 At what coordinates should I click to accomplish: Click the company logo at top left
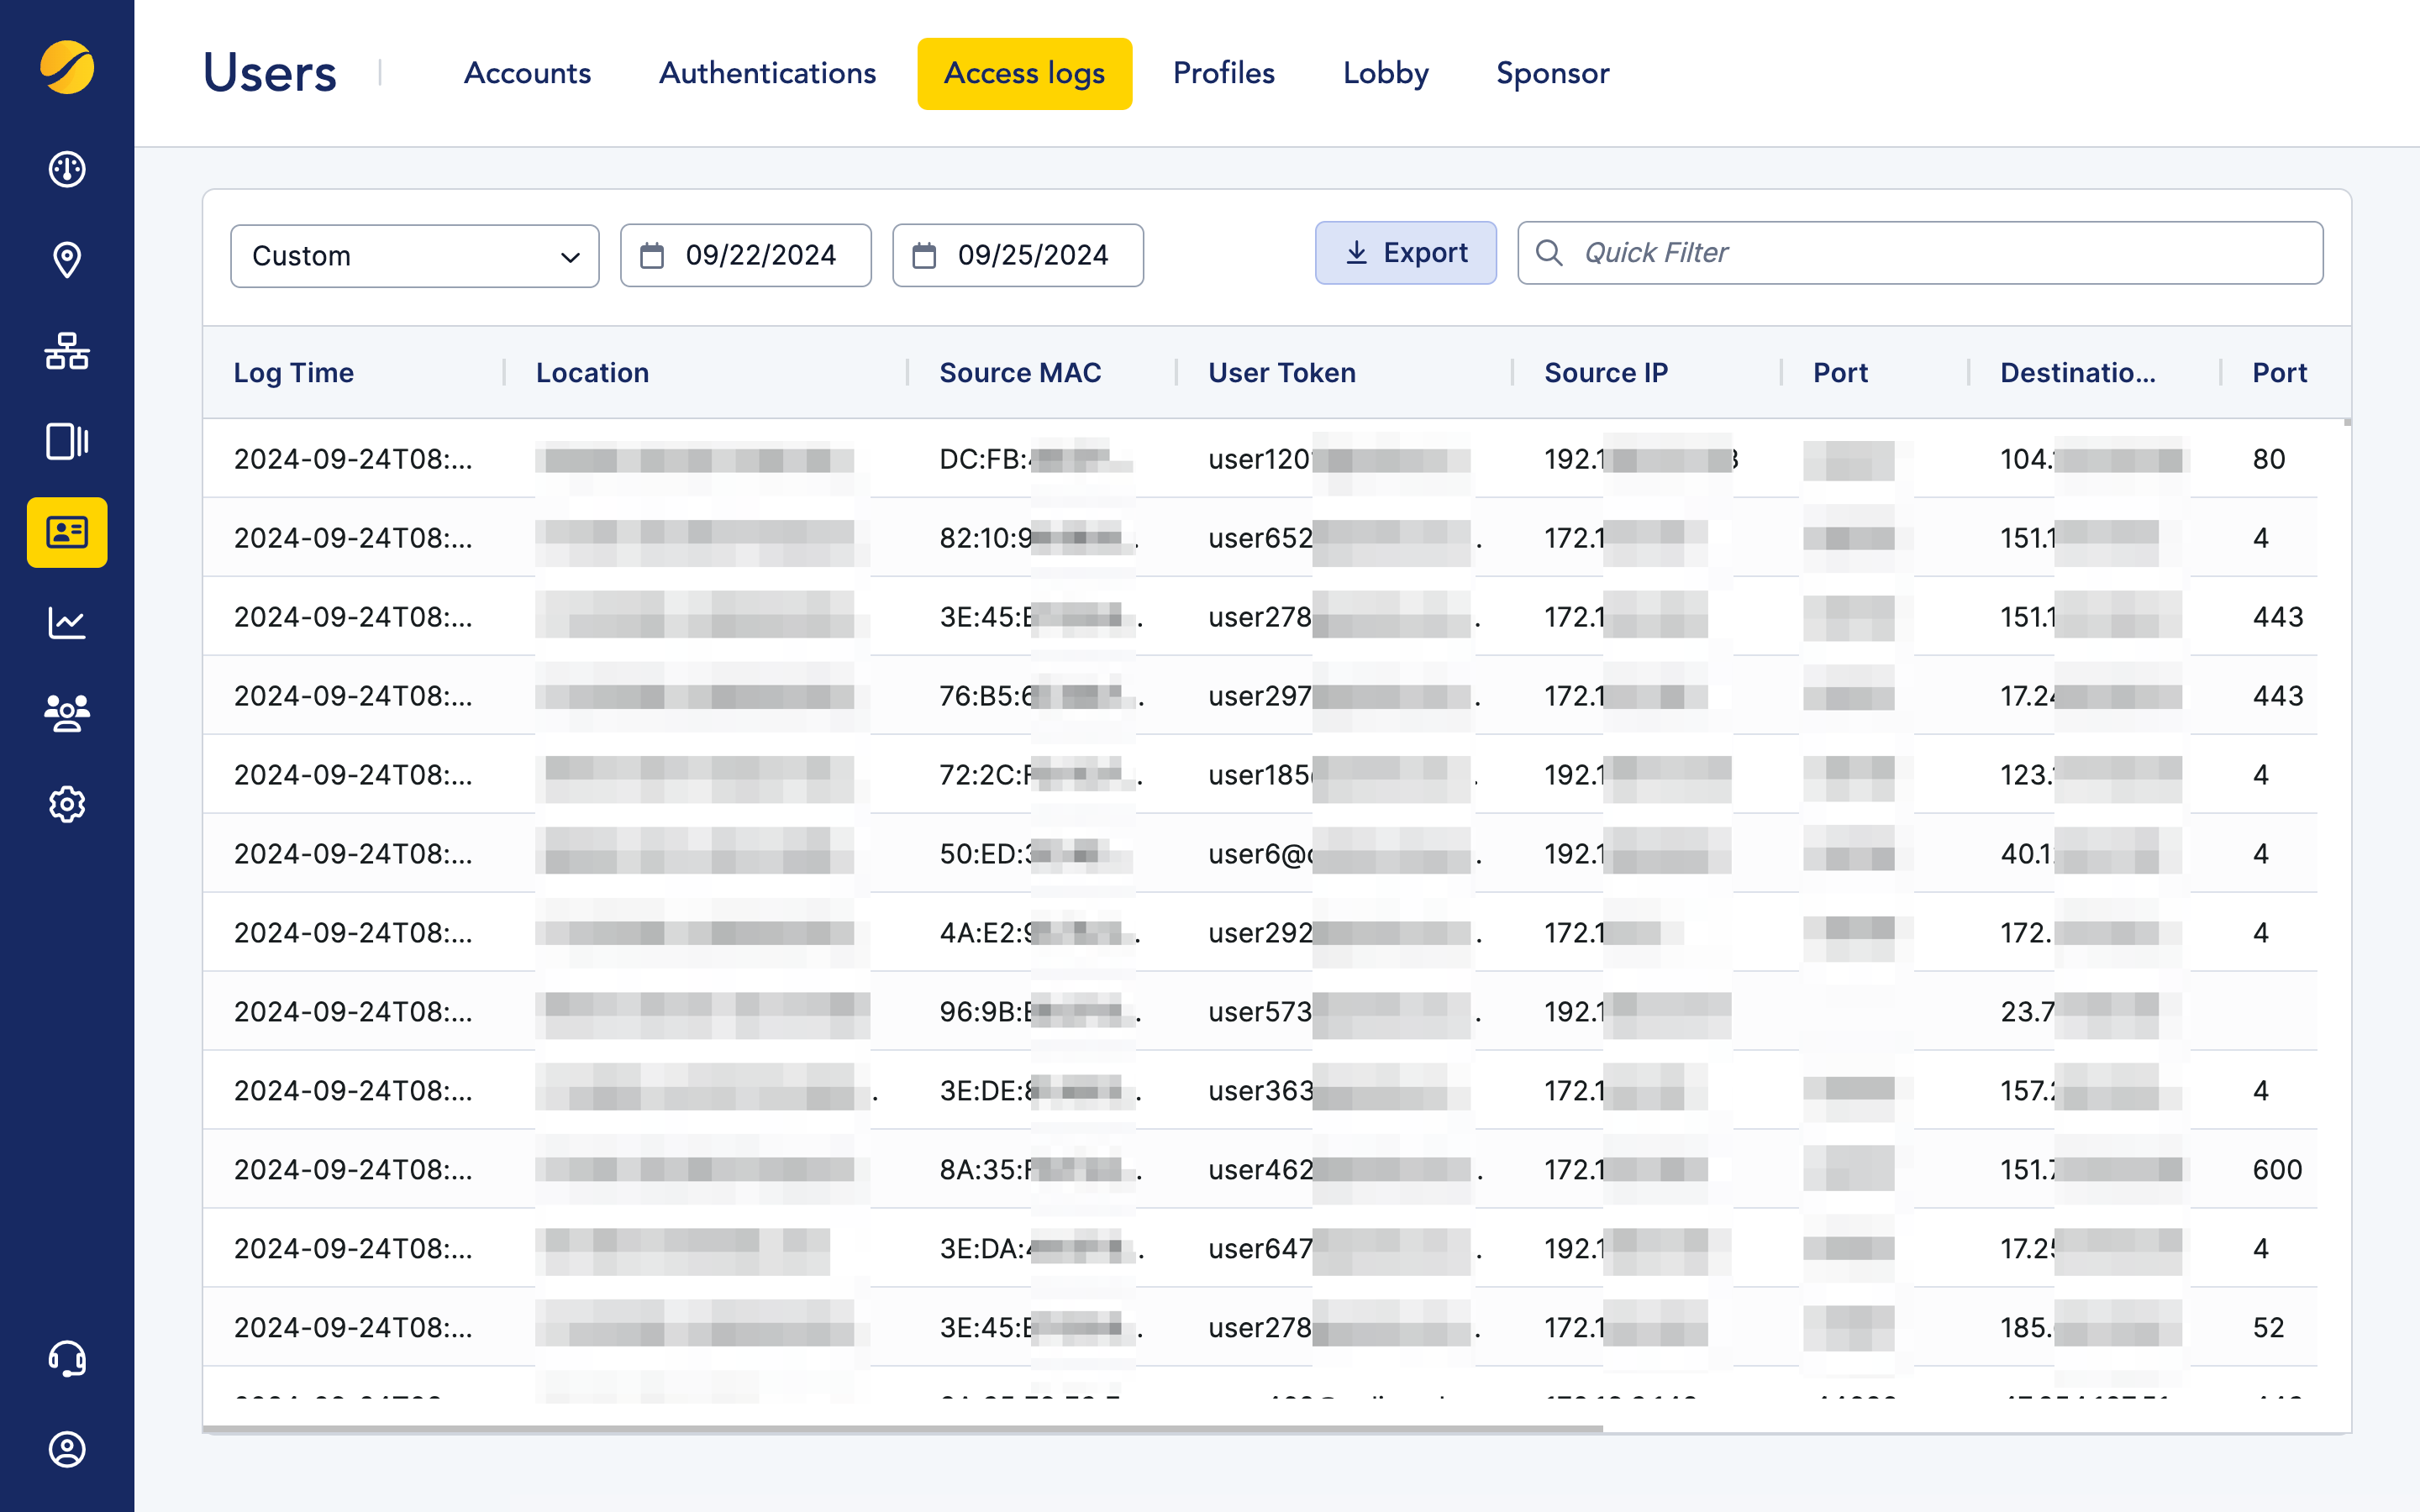(x=66, y=68)
